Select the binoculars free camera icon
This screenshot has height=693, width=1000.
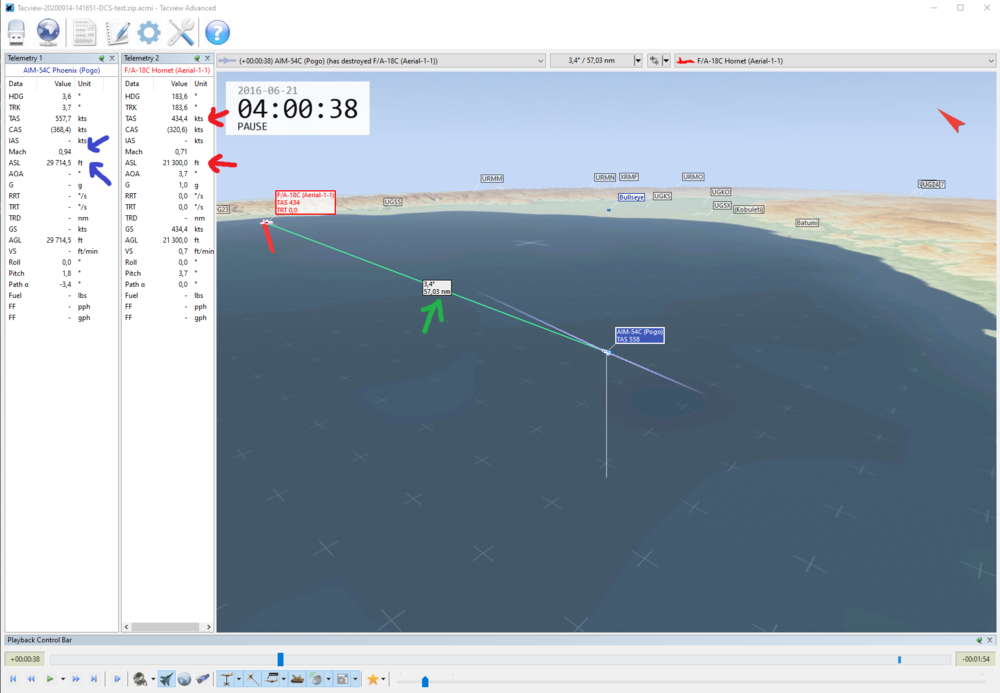tap(203, 679)
